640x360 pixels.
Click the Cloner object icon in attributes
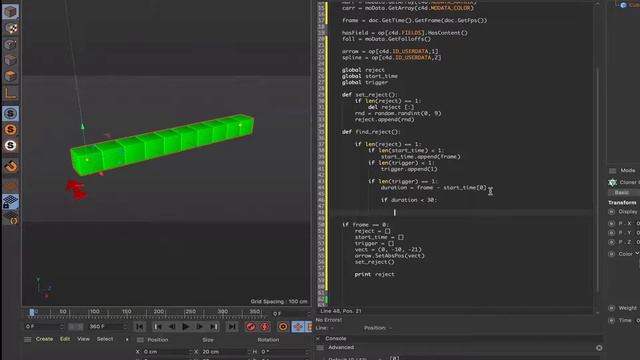click(x=613, y=182)
